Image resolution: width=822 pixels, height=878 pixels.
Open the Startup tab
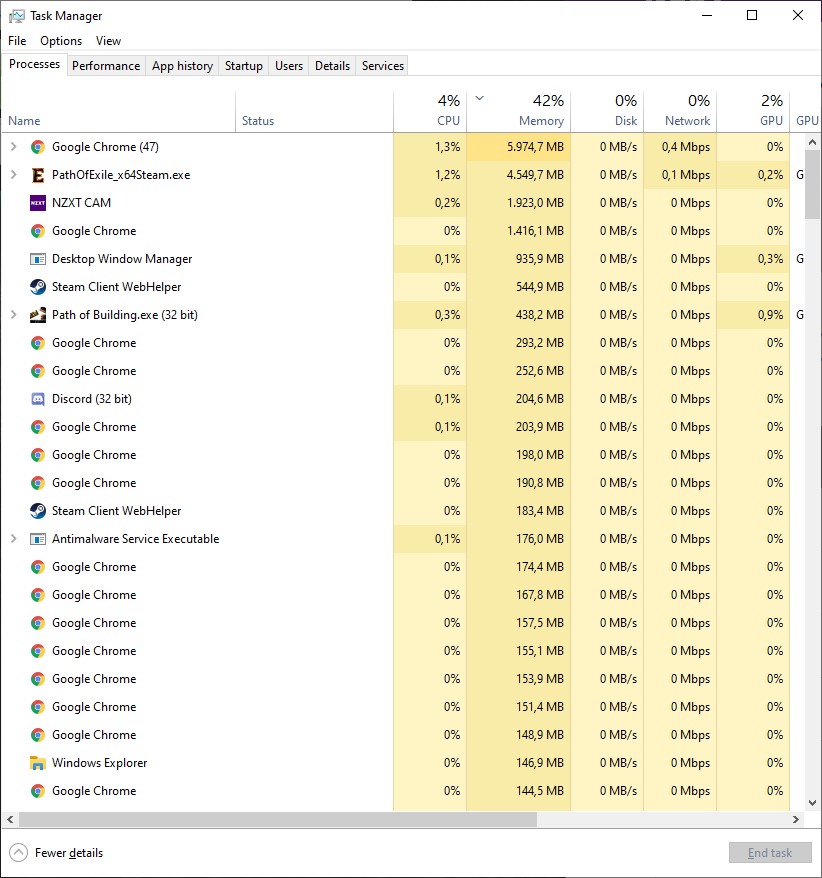(x=244, y=66)
